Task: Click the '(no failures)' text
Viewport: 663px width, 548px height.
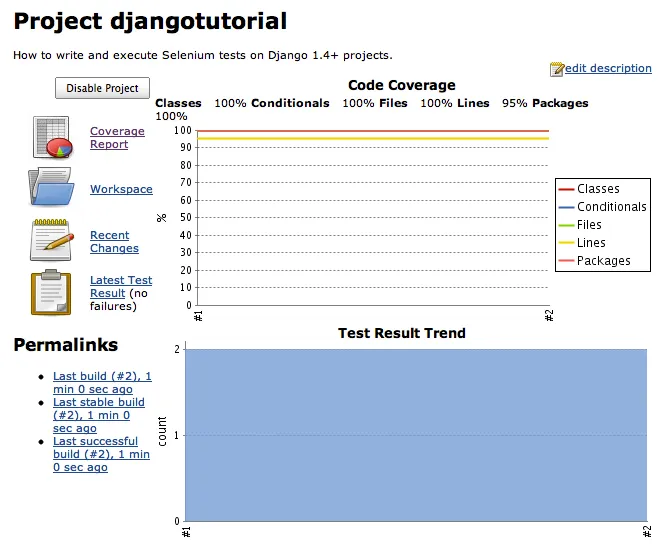Action: point(119,299)
